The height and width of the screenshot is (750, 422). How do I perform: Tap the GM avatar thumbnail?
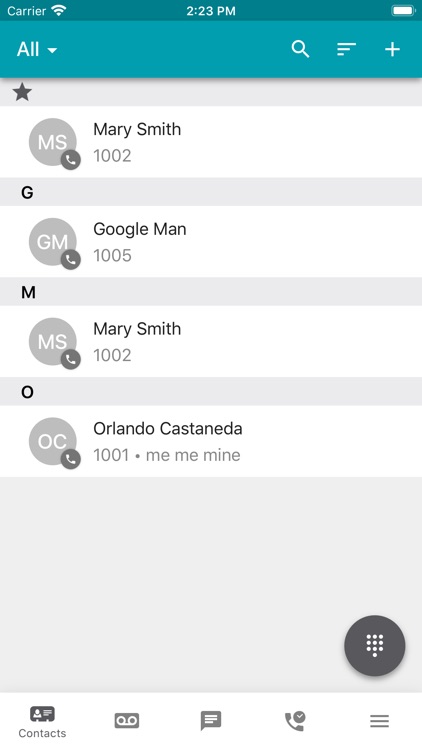click(53, 242)
